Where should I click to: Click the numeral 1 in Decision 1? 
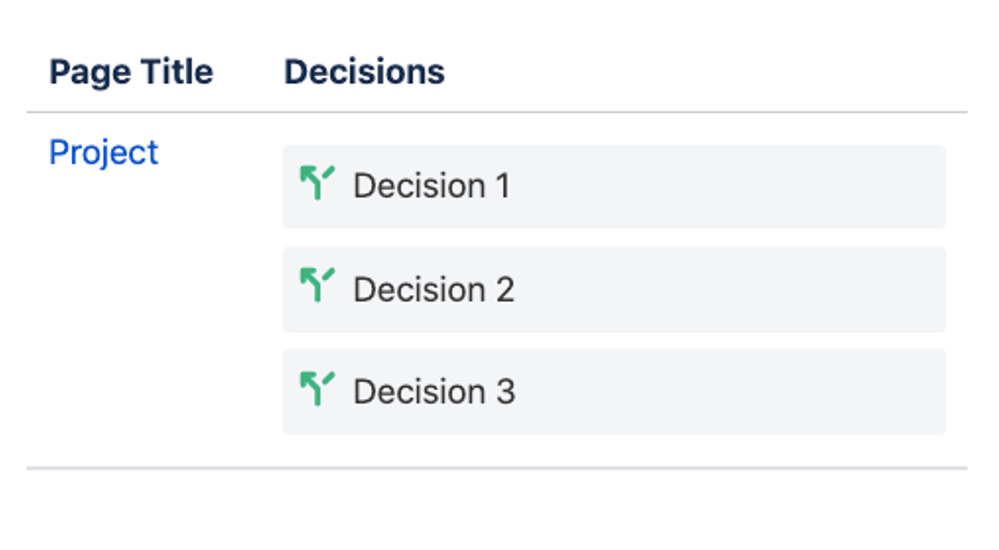[x=501, y=186]
